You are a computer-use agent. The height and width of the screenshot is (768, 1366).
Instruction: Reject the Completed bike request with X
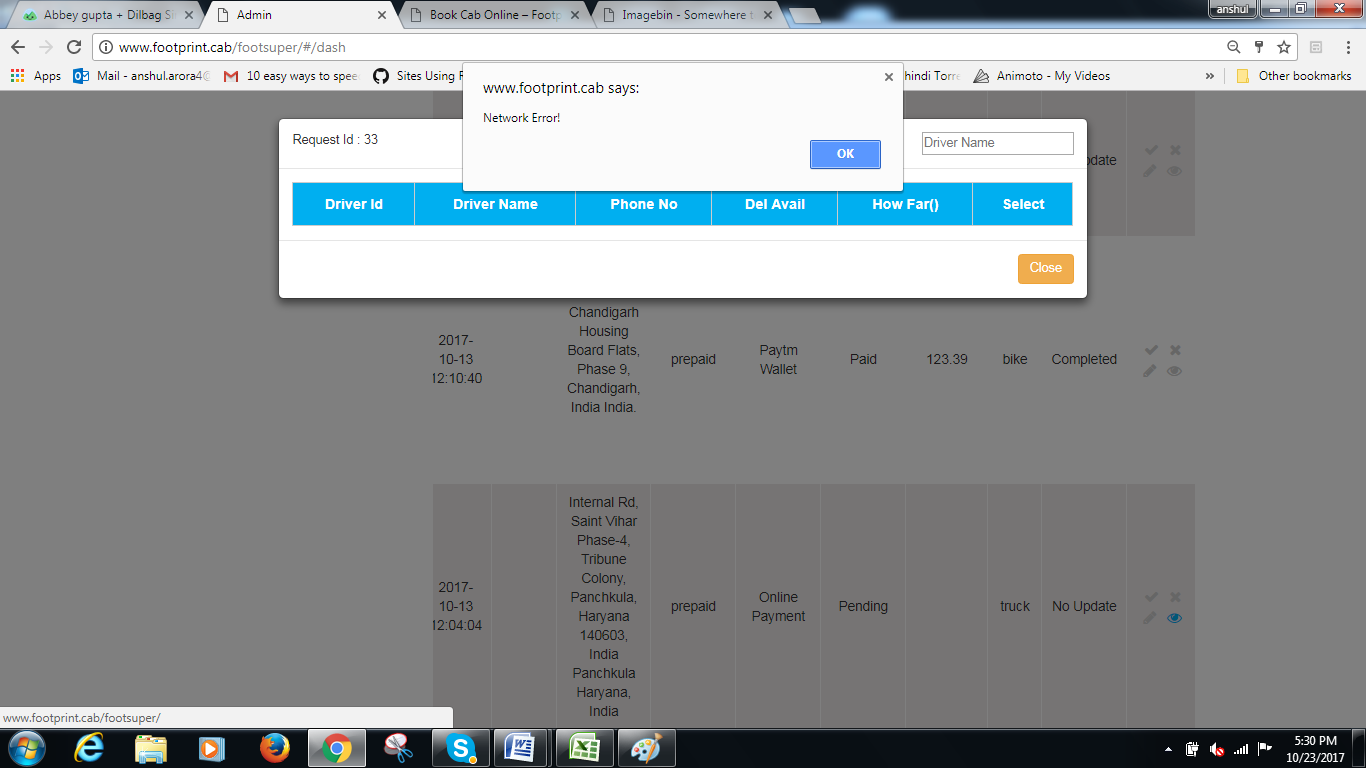point(1175,350)
